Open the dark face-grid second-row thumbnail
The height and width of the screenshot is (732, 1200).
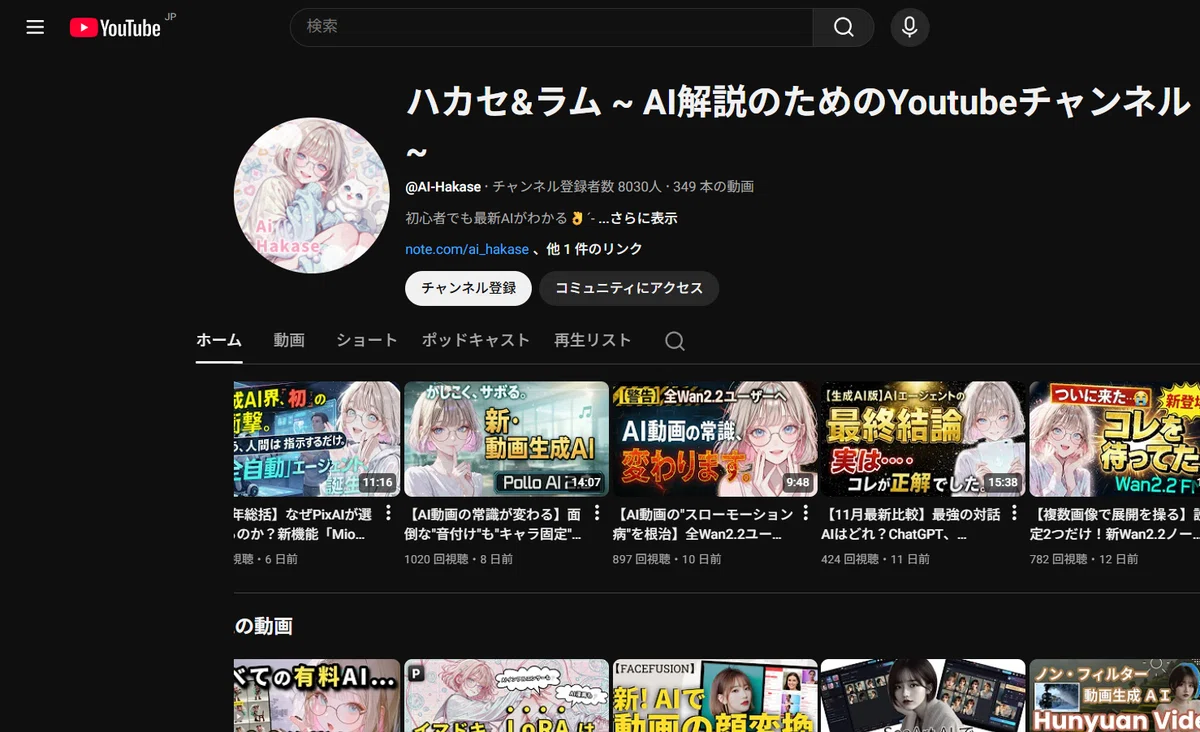click(x=923, y=695)
